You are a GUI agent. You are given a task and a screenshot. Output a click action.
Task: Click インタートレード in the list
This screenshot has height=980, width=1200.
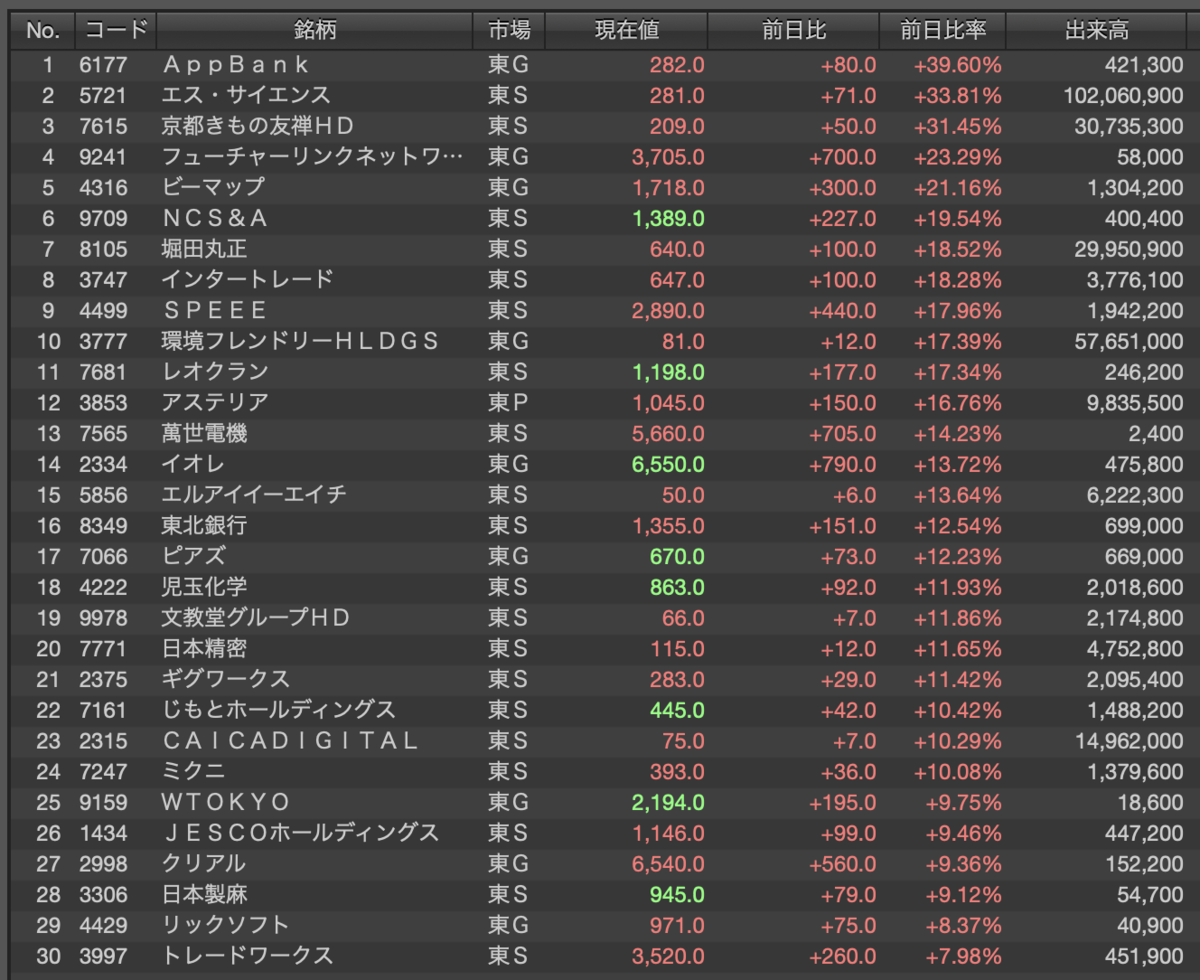247,279
